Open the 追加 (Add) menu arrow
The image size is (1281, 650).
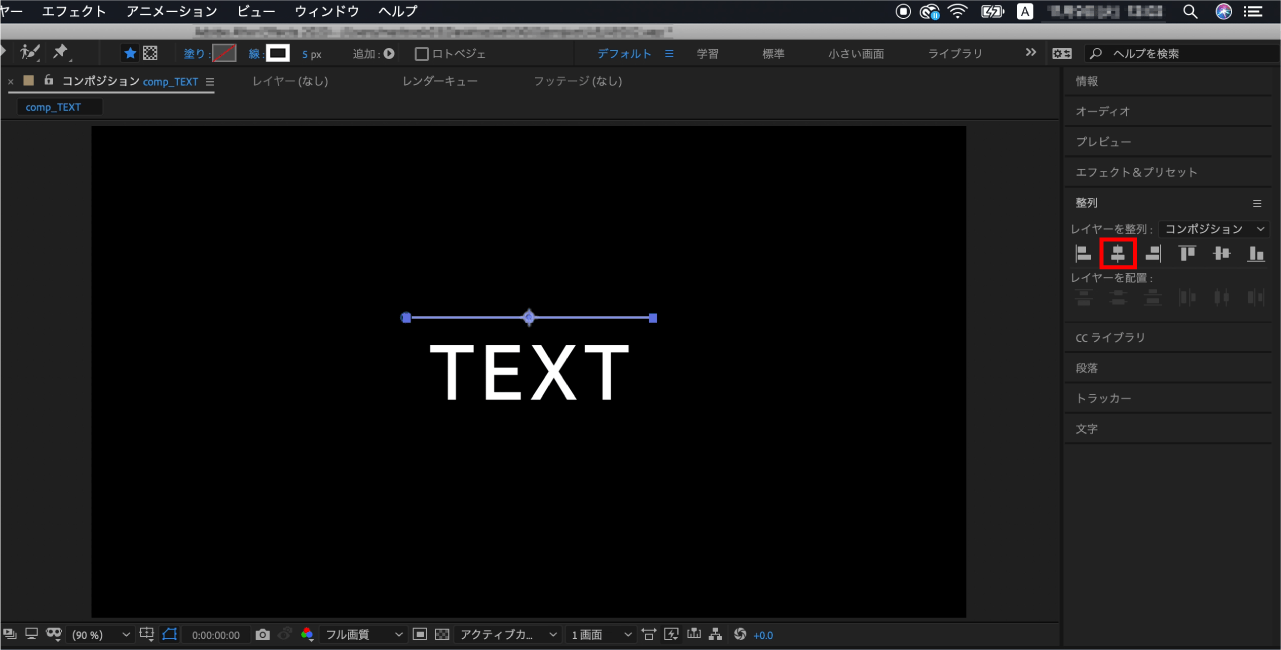click(389, 54)
